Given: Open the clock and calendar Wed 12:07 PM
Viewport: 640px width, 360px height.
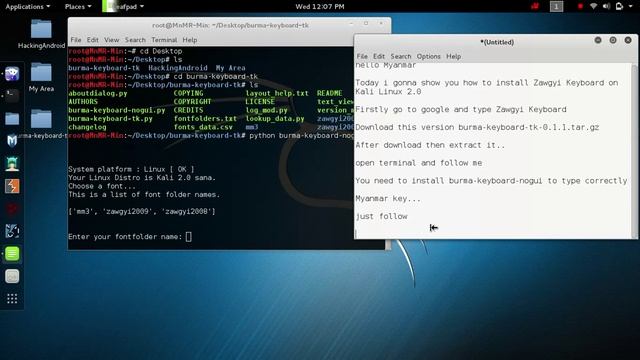Looking at the screenshot, I should pyautogui.click(x=320, y=7).
